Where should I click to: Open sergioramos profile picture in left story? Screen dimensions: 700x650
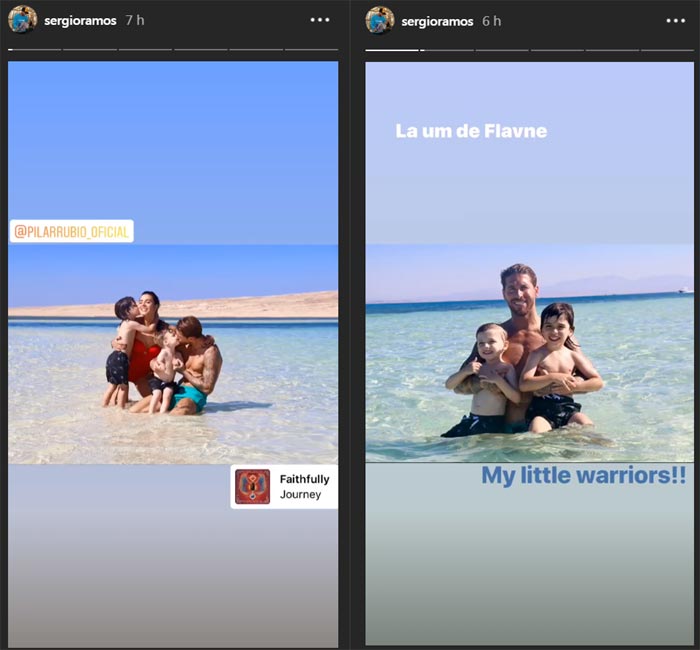pyautogui.click(x=22, y=20)
